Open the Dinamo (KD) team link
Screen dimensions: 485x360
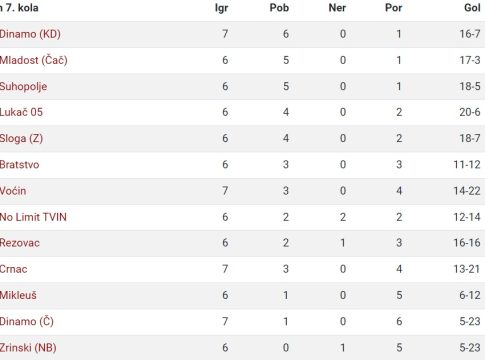coord(30,34)
